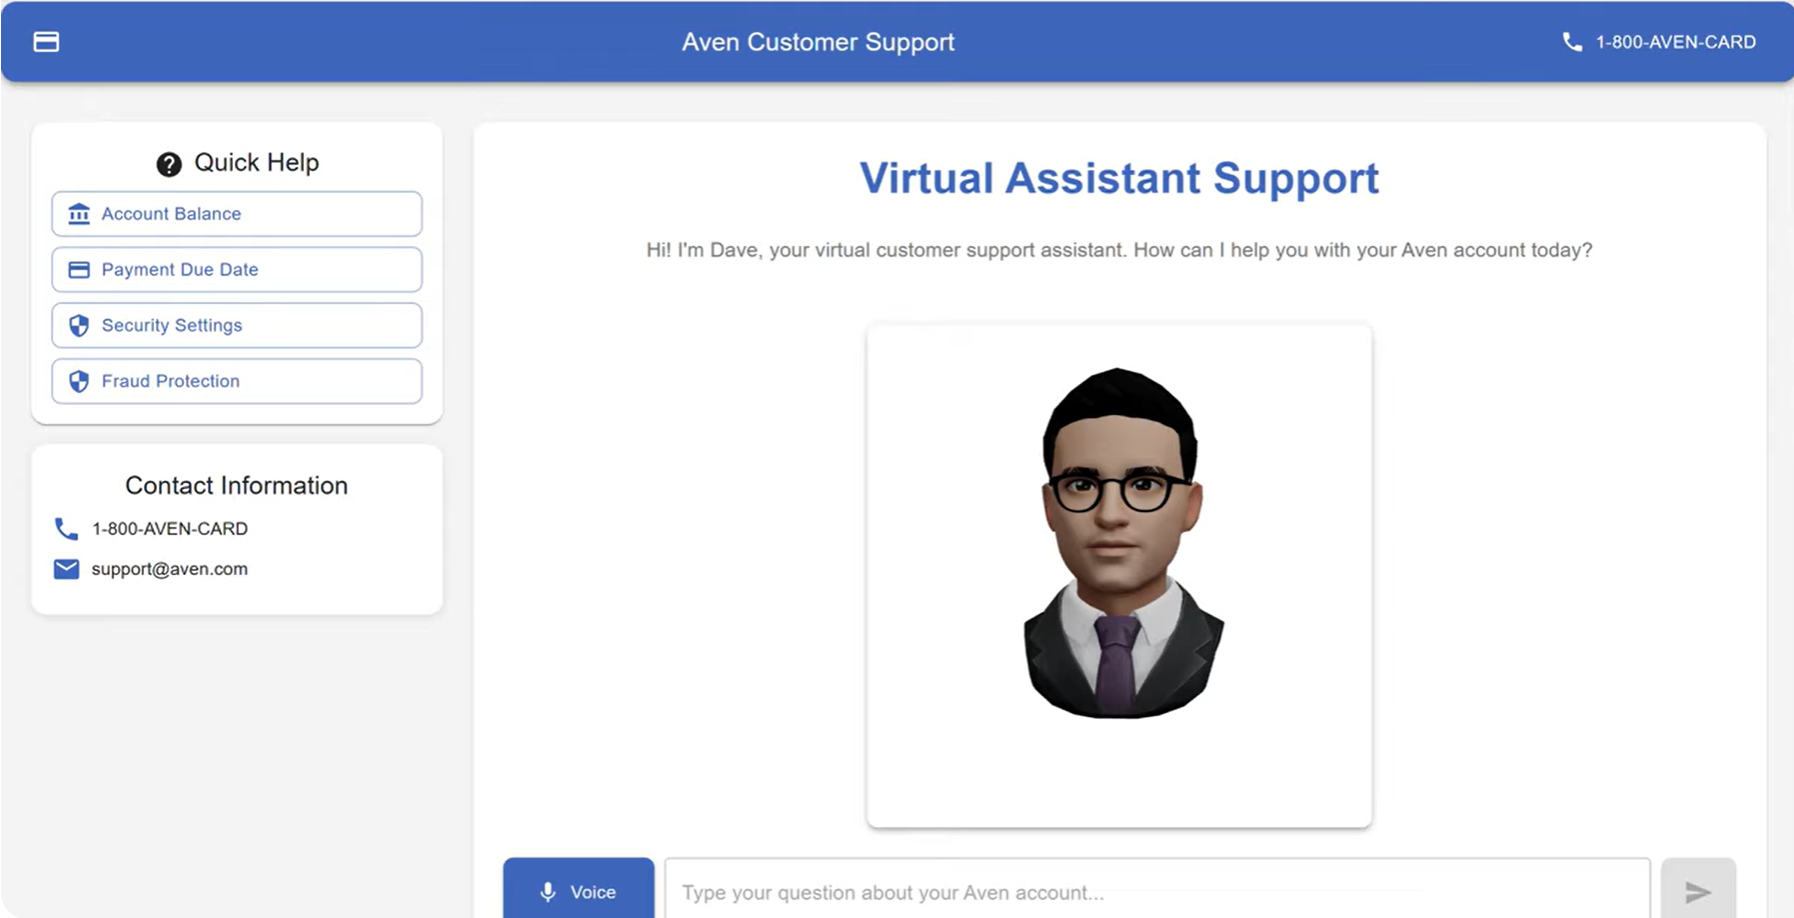Click the Dave avatar image
The height and width of the screenshot is (918, 1794).
click(x=1119, y=575)
